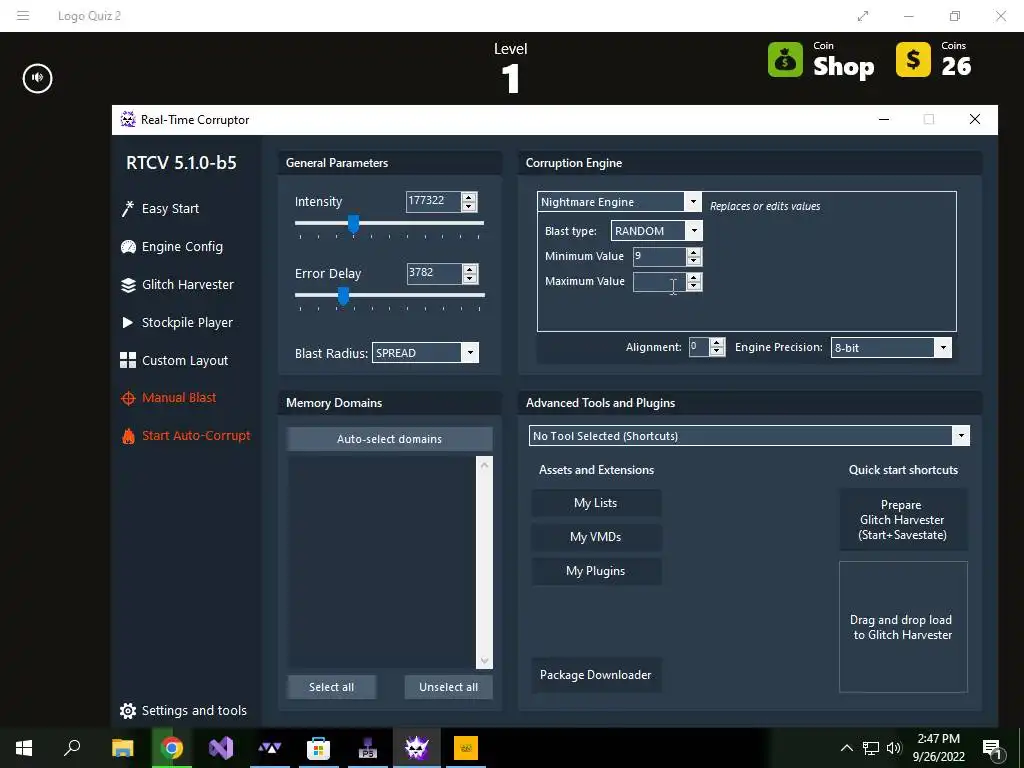Click the Glitch Harvester layers icon
This screenshot has width=1024, height=768.
pos(128,285)
